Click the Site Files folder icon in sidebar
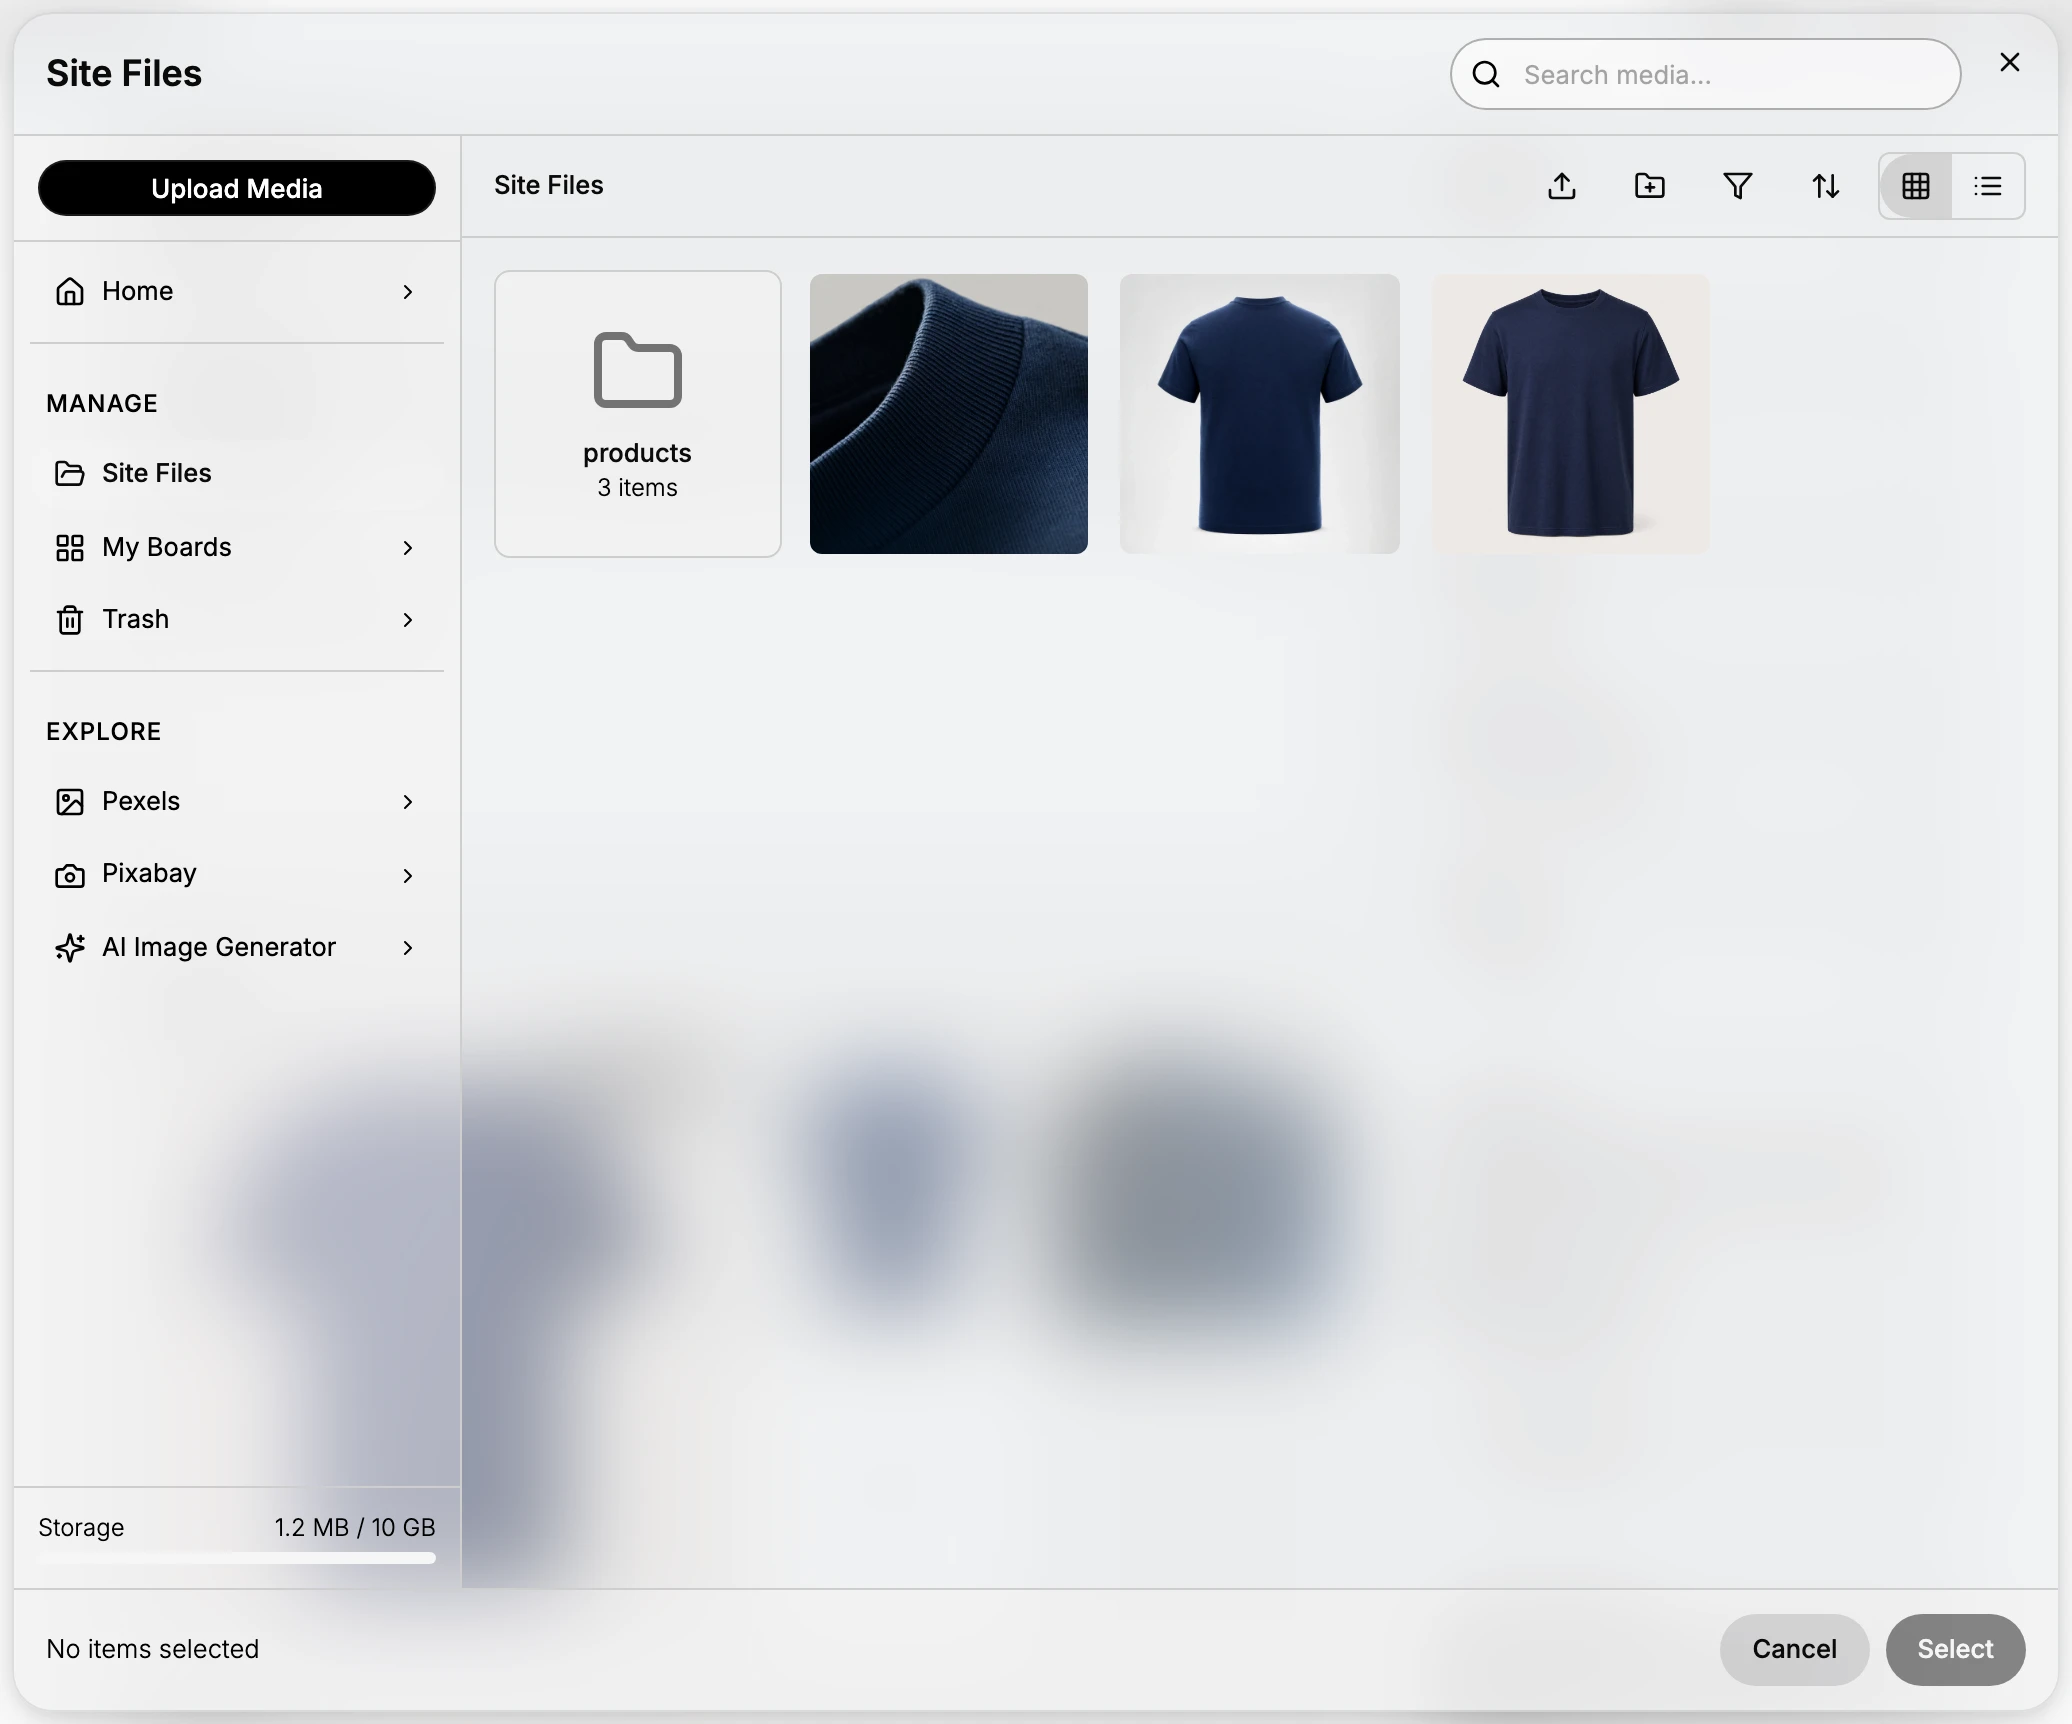2072x1724 pixels. pos(70,473)
